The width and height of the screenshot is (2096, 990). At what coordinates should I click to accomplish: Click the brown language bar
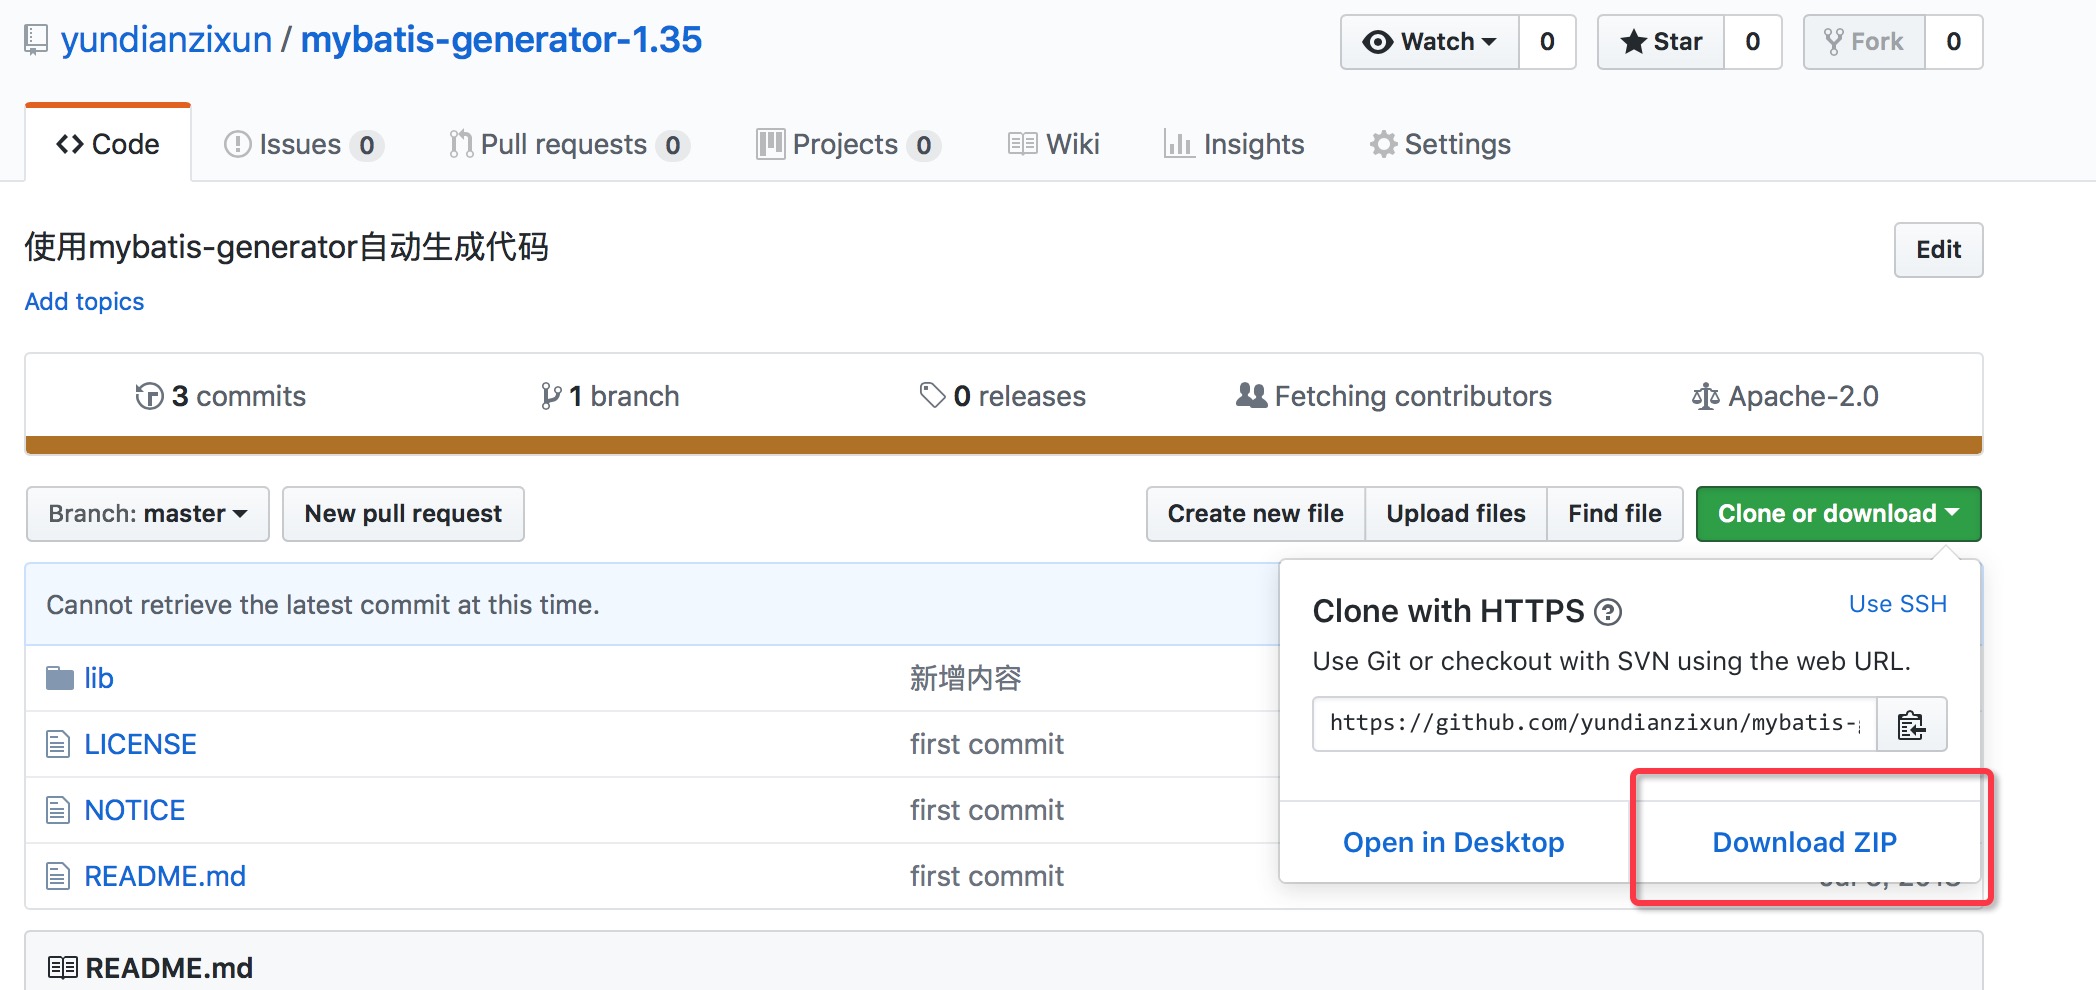[x=1003, y=445]
